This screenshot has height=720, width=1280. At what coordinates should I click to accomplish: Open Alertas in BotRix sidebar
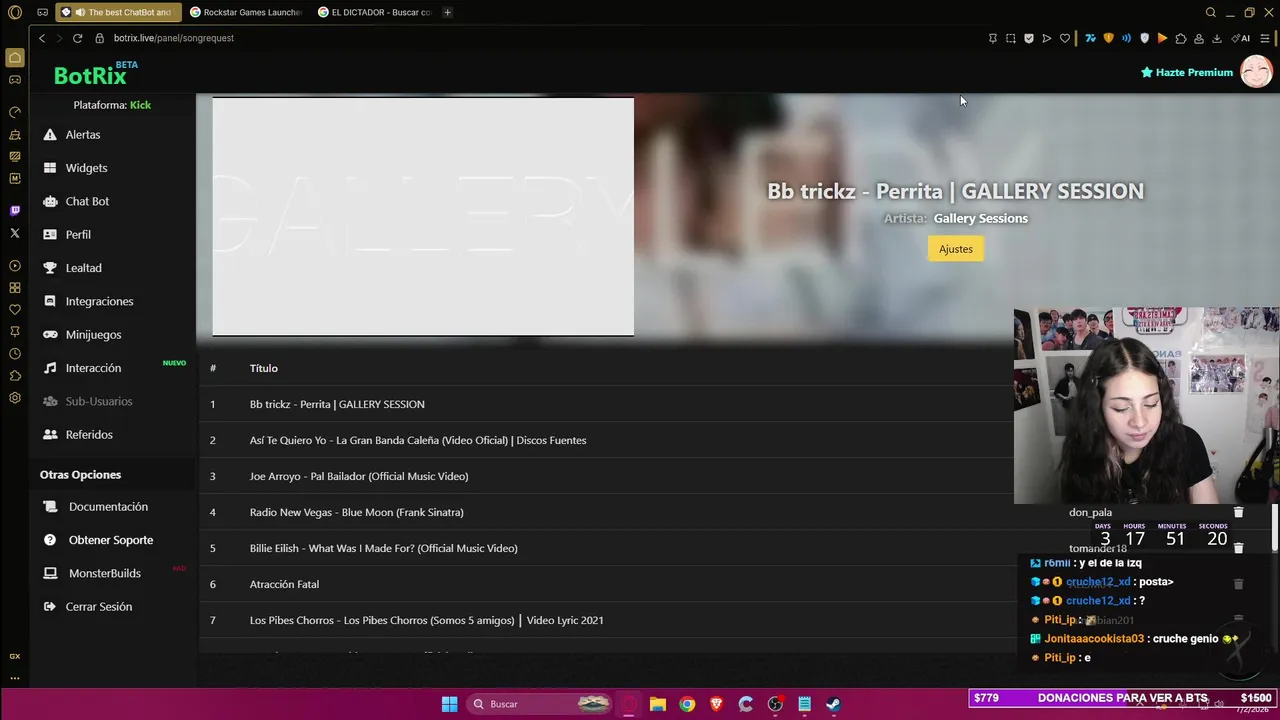[x=83, y=134]
